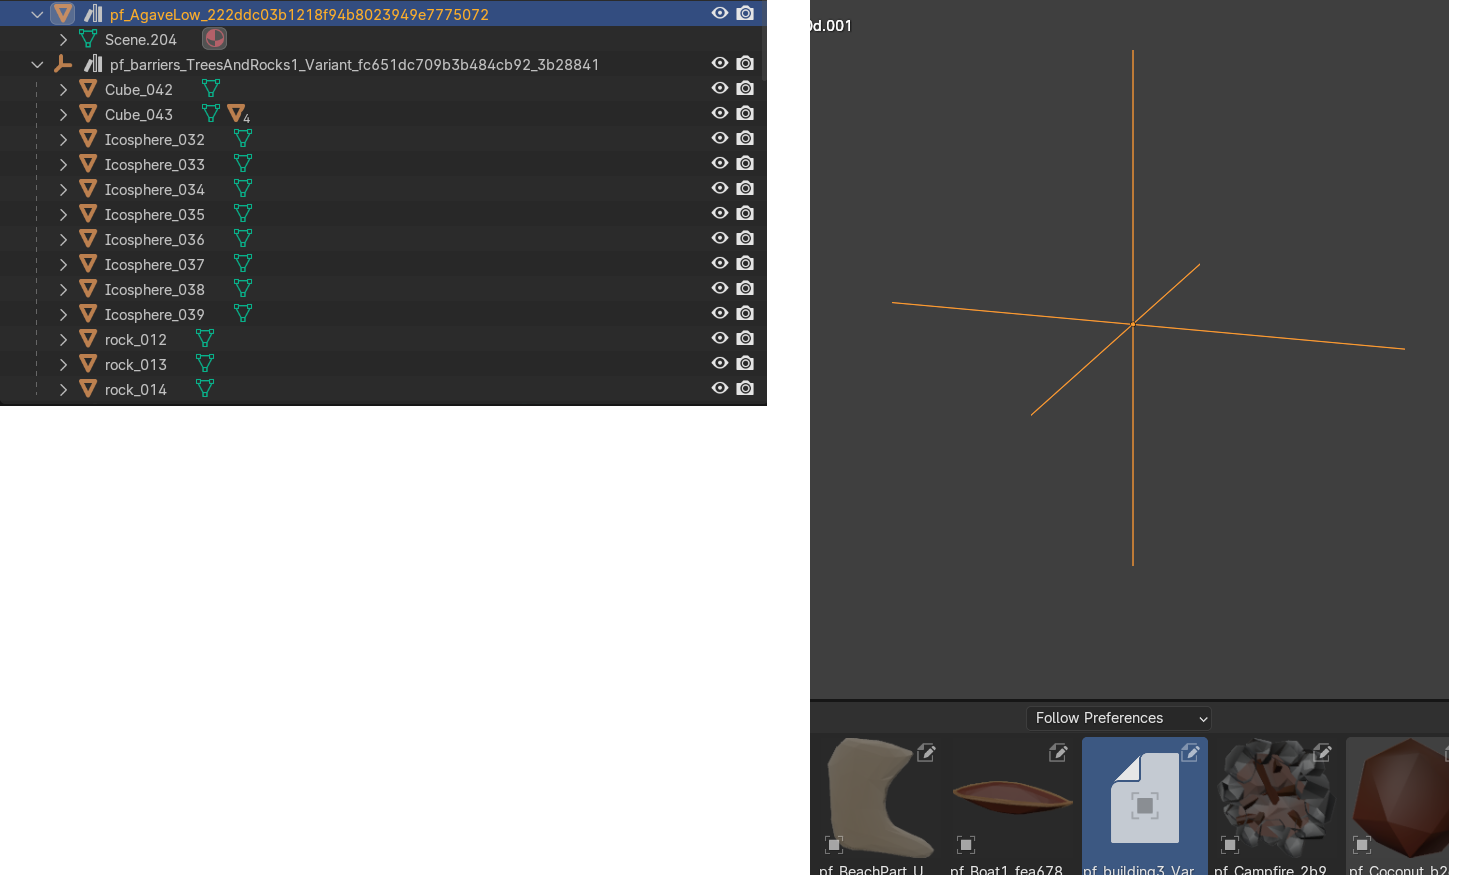Click the render camera icon for rock_013
Screen dimensions: 1466x880
click(x=745, y=363)
